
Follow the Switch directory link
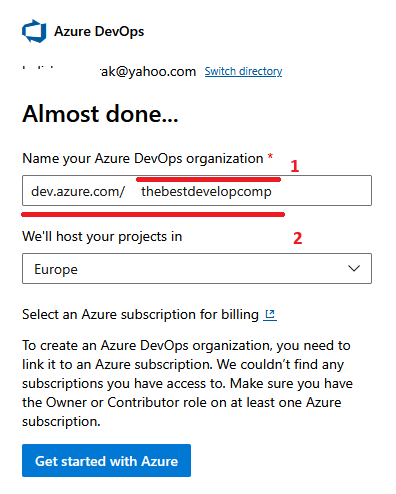[243, 71]
